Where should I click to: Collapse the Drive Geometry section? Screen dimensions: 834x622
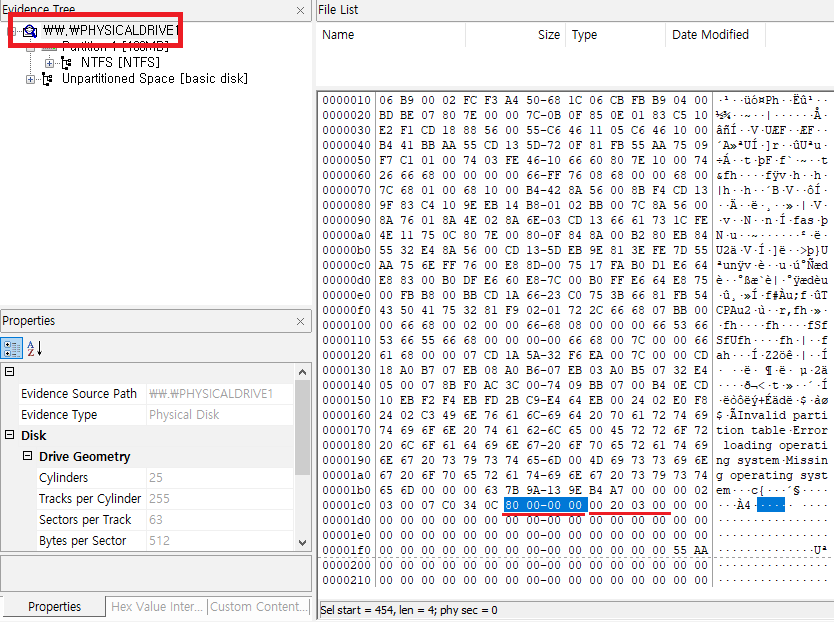[x=28, y=457]
